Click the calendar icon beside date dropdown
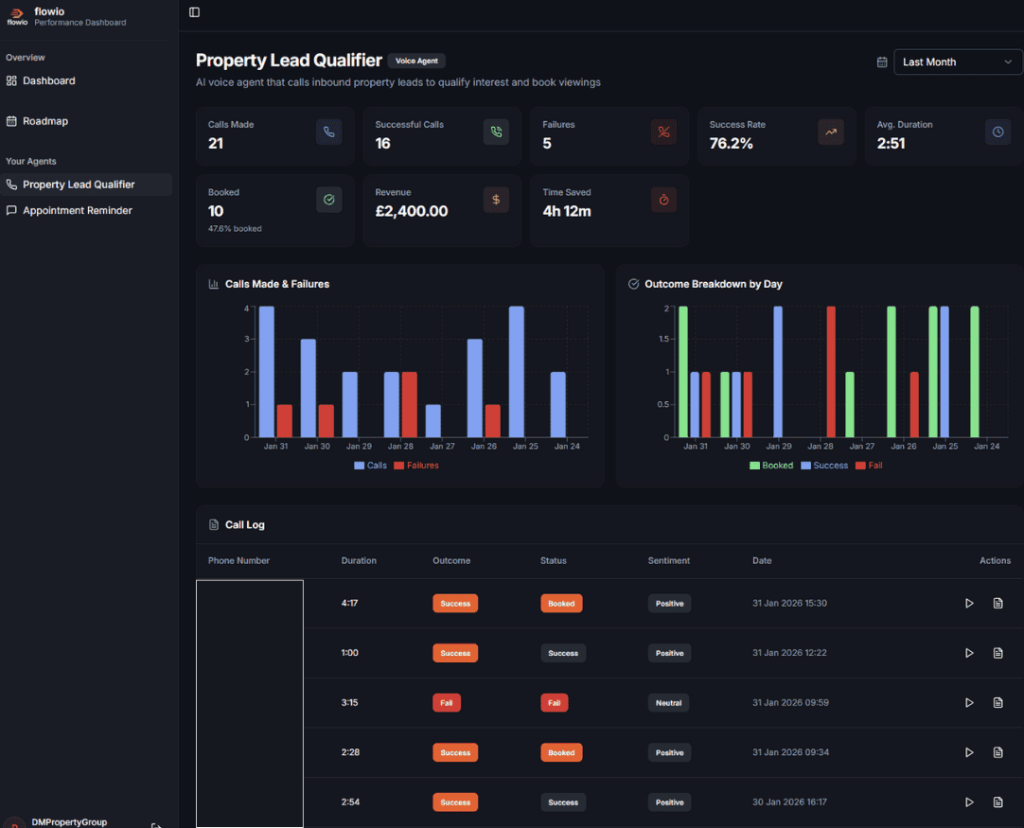 pos(882,62)
